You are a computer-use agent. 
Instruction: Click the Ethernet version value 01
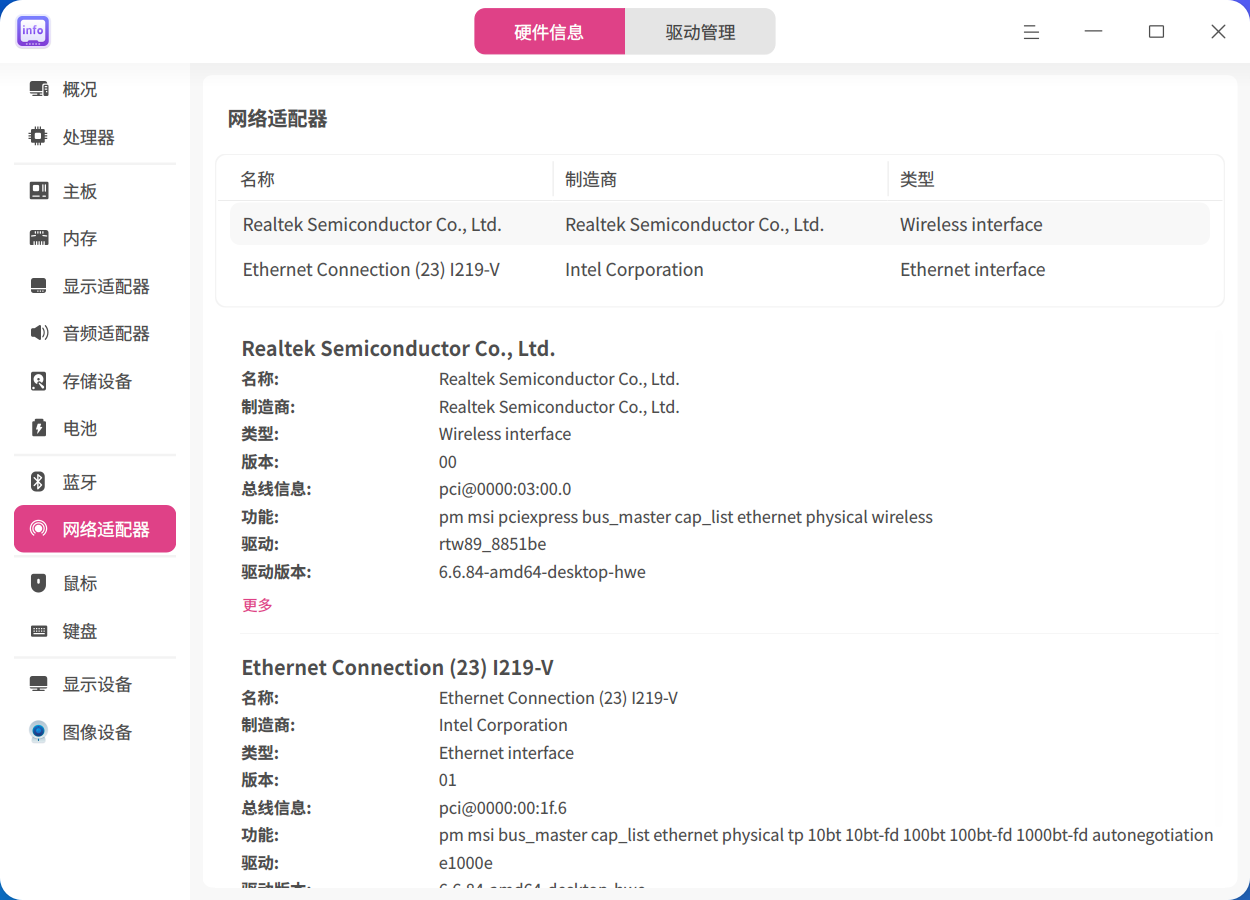pos(448,780)
